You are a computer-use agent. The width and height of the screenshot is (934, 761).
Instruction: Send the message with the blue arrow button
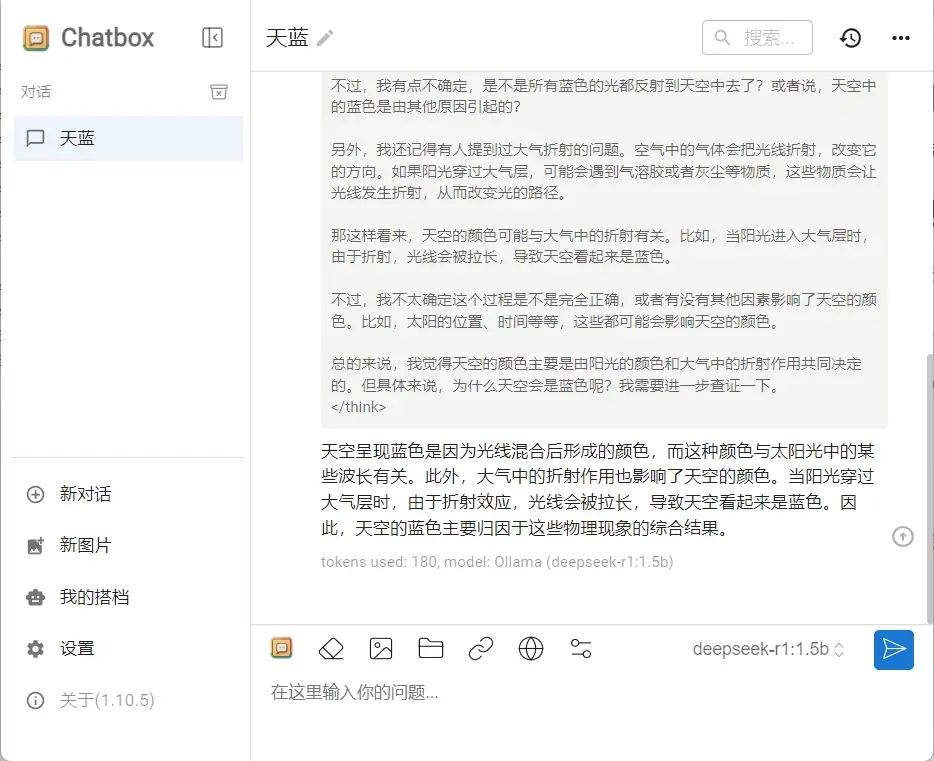pos(893,649)
